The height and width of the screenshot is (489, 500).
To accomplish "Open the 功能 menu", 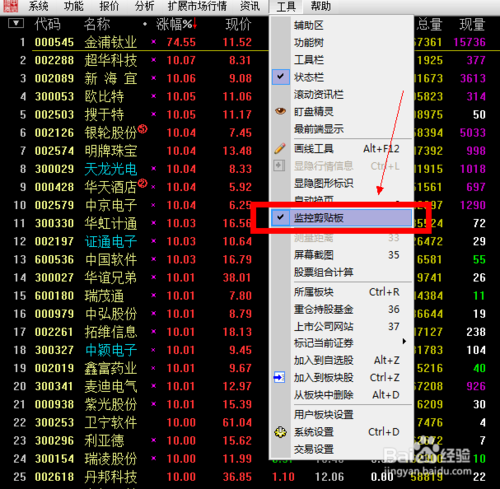I will point(74,6).
